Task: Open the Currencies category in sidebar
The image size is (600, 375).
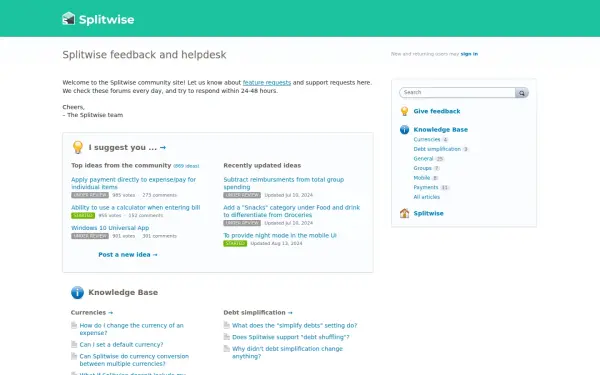Action: (427, 140)
